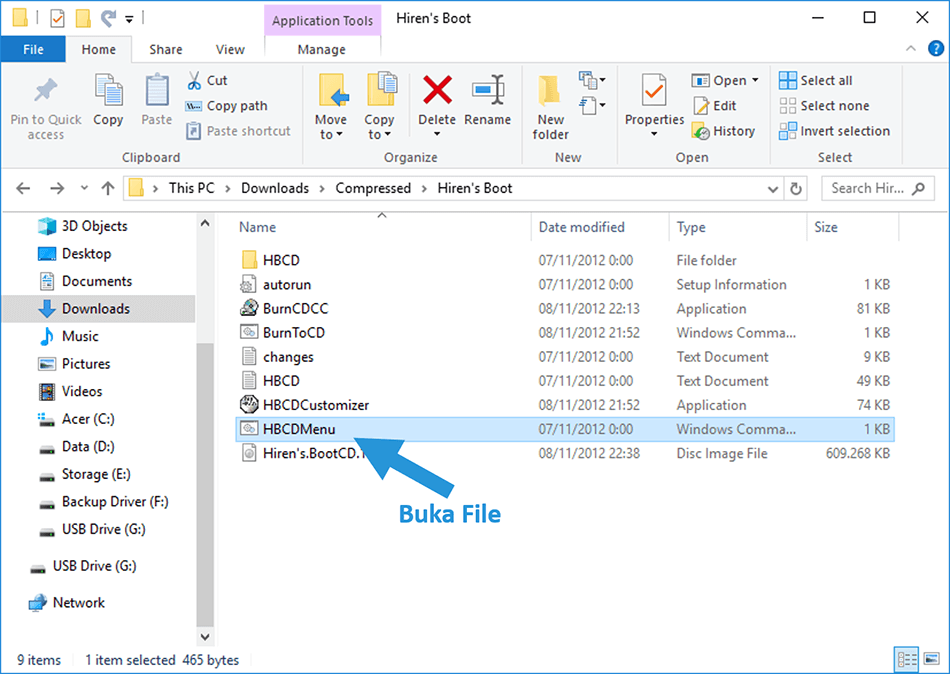Click Invert selection in ribbon
This screenshot has width=950, height=674.
[x=834, y=131]
